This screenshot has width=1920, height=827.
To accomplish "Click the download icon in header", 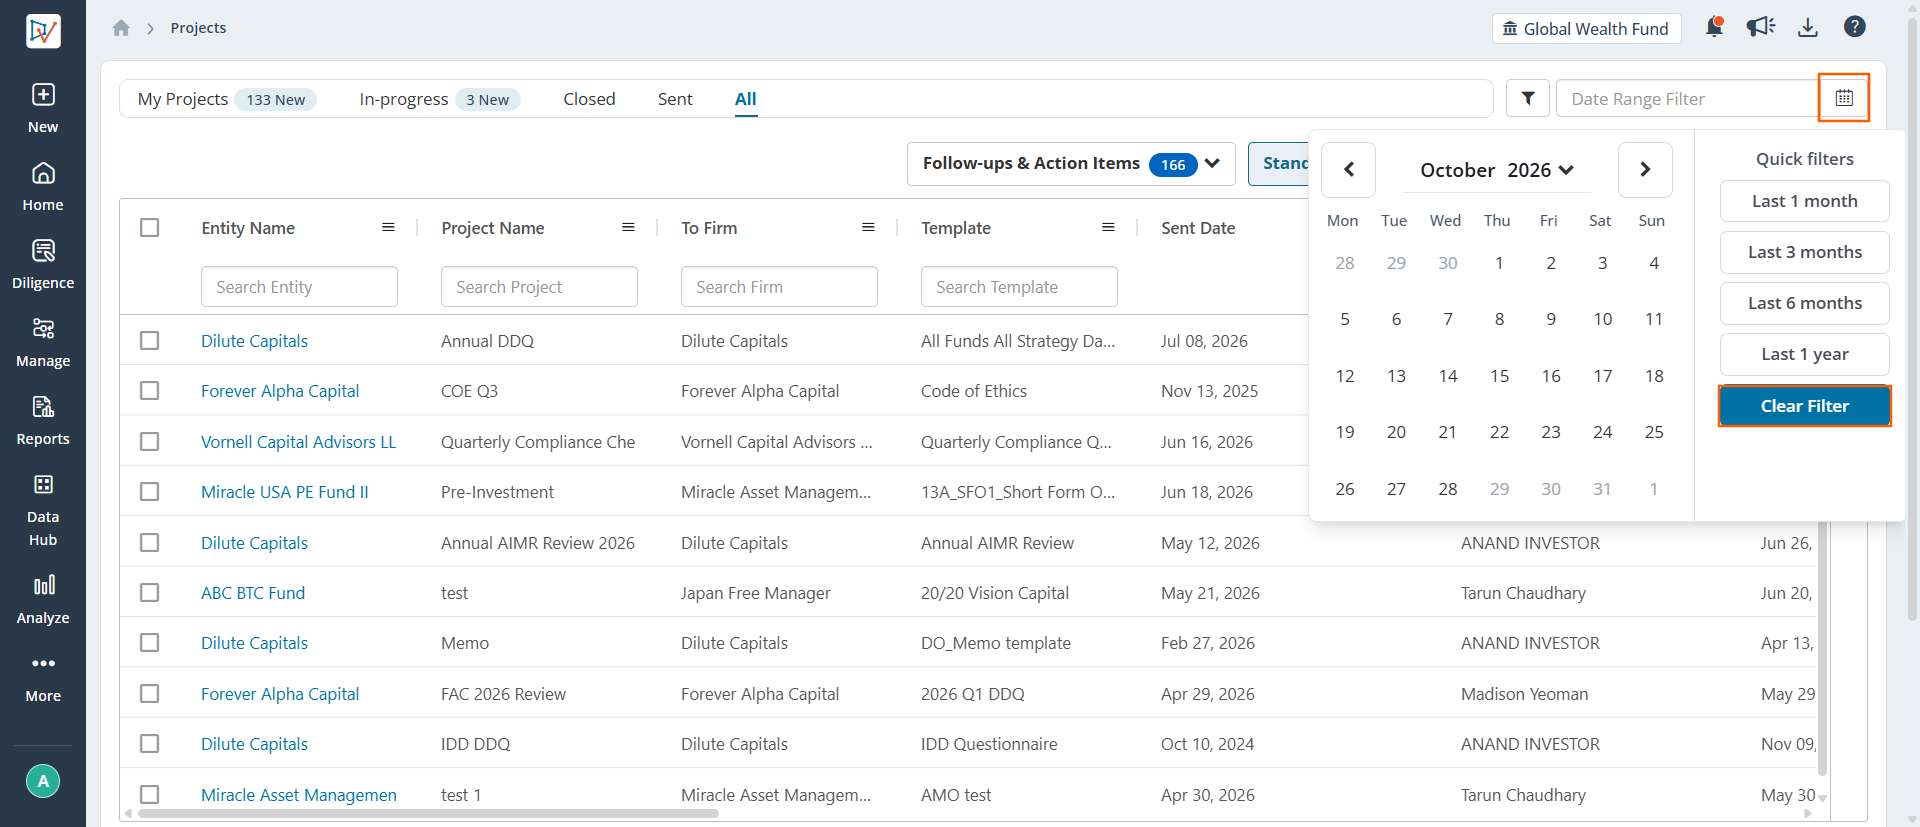I will (1808, 27).
